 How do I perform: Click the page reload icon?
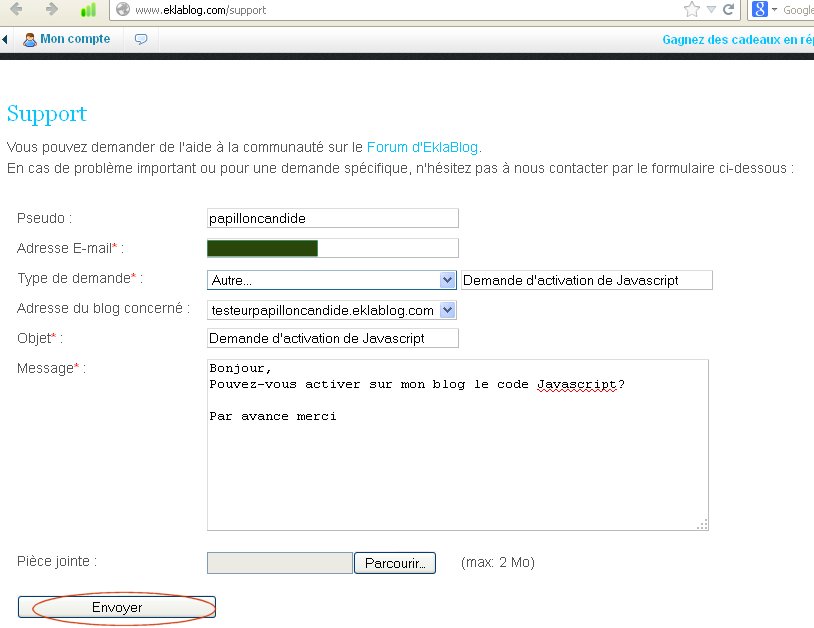click(x=730, y=9)
